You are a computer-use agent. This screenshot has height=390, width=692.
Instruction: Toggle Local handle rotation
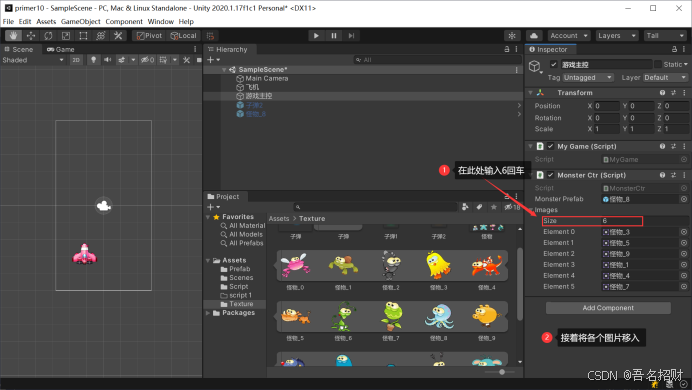click(183, 36)
